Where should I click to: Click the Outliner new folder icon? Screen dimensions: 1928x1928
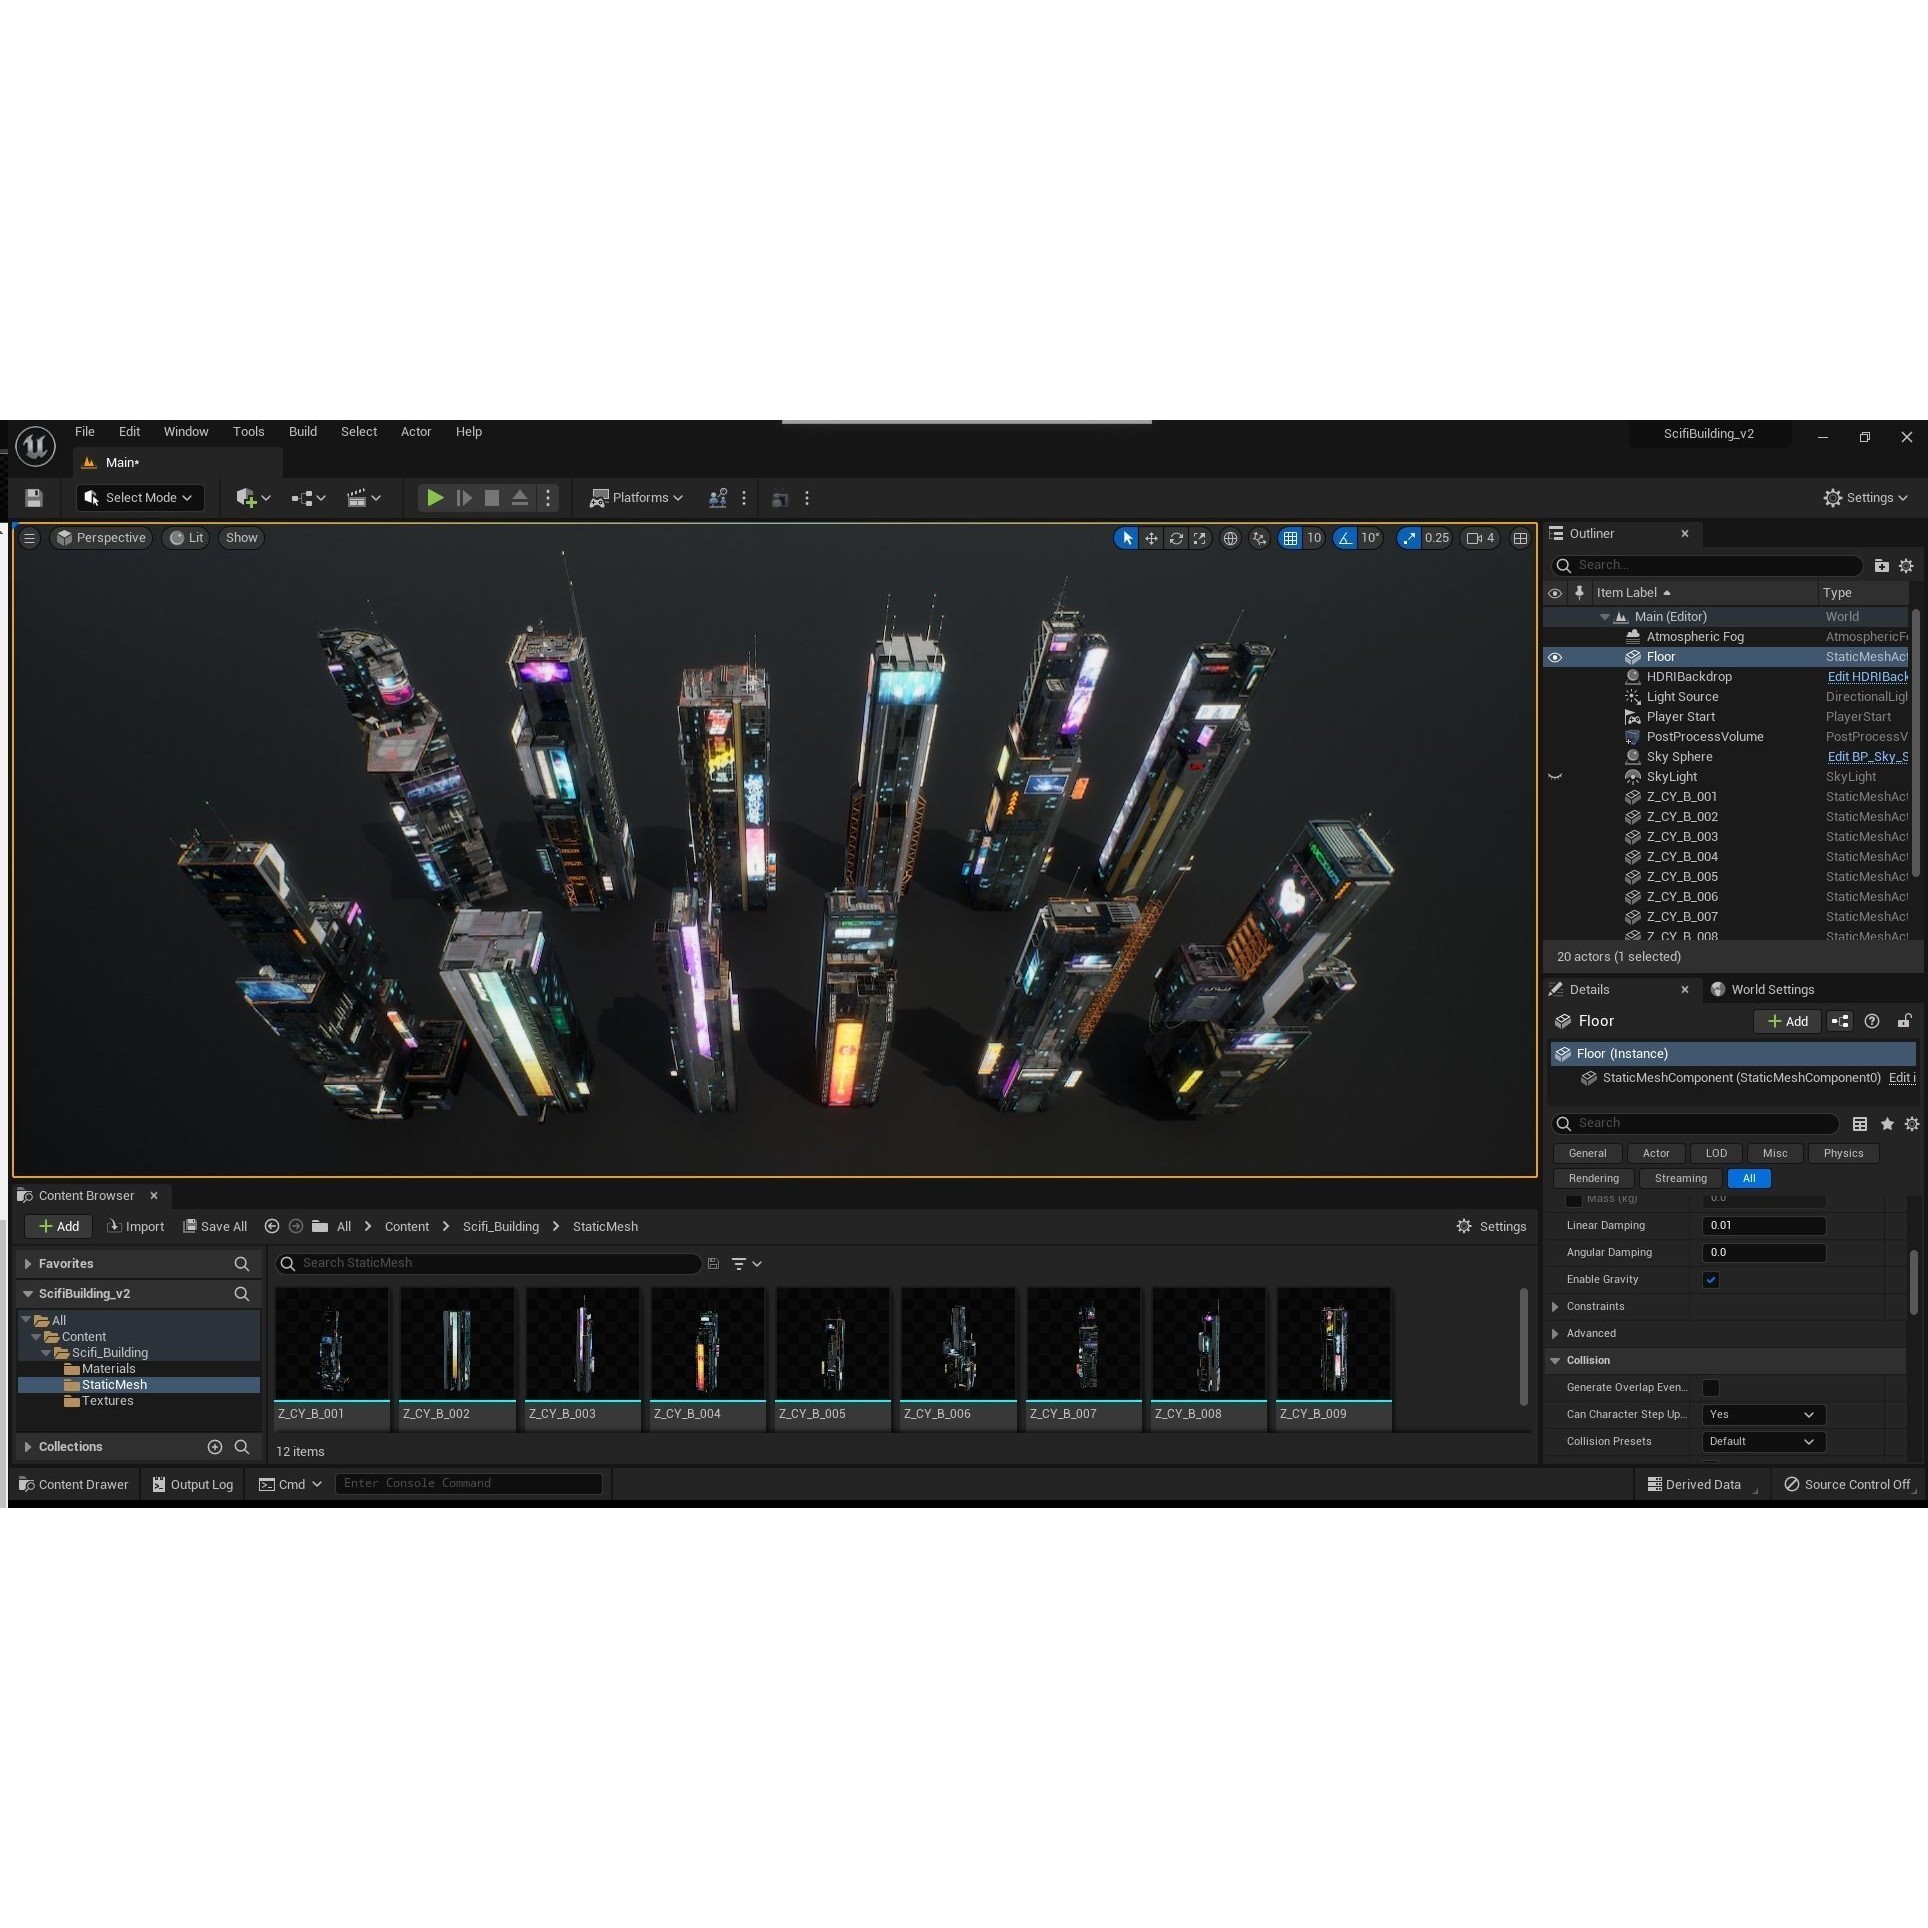coord(1881,565)
